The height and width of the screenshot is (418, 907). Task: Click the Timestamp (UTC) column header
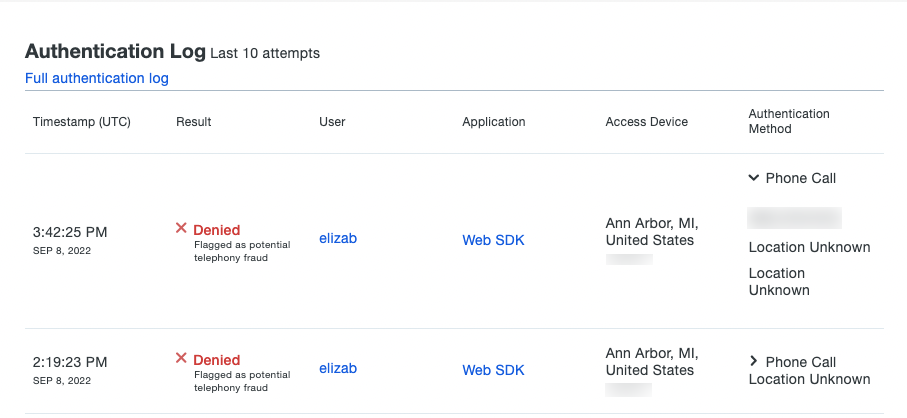pyautogui.click(x=81, y=122)
